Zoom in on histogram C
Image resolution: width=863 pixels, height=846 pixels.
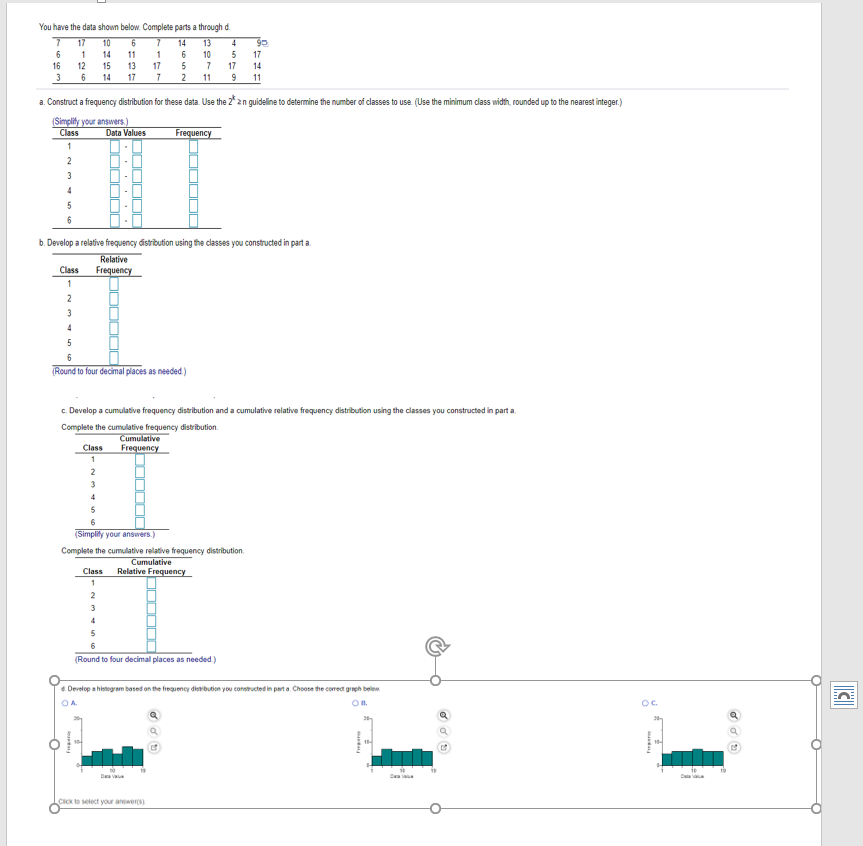coord(735,714)
